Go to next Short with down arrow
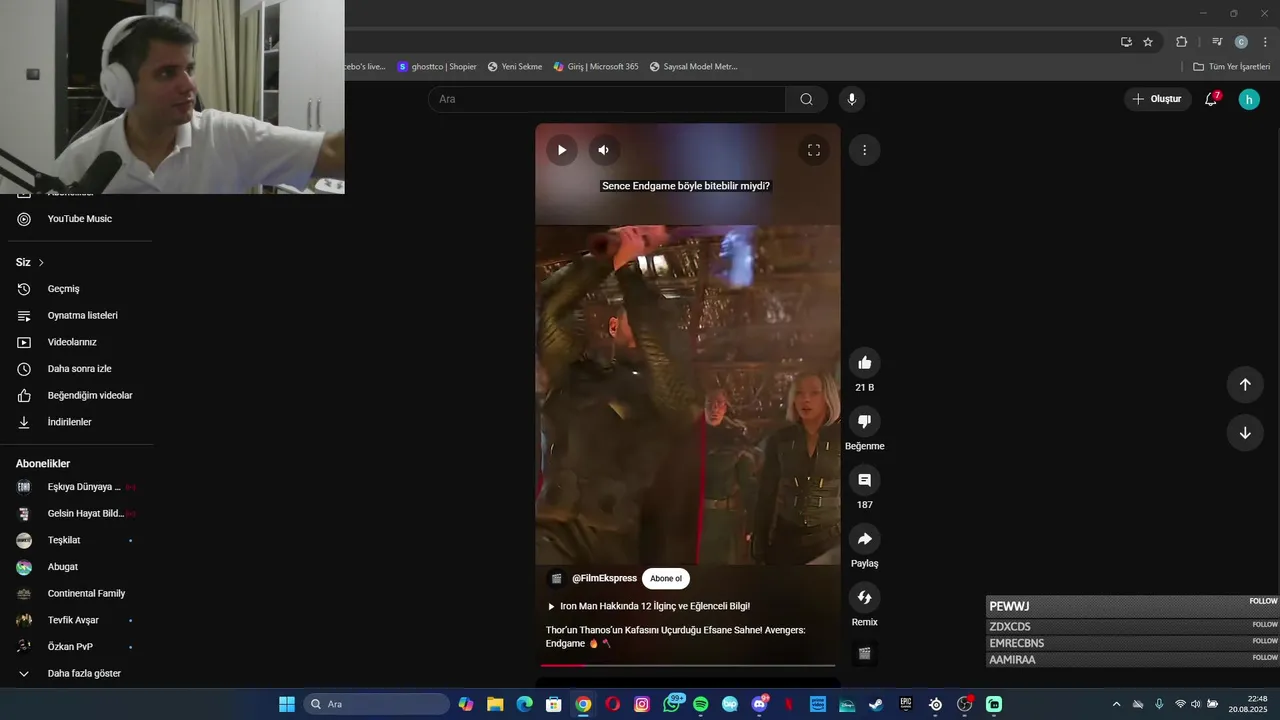Screen dimensions: 1280x720 pyautogui.click(x=1245, y=433)
